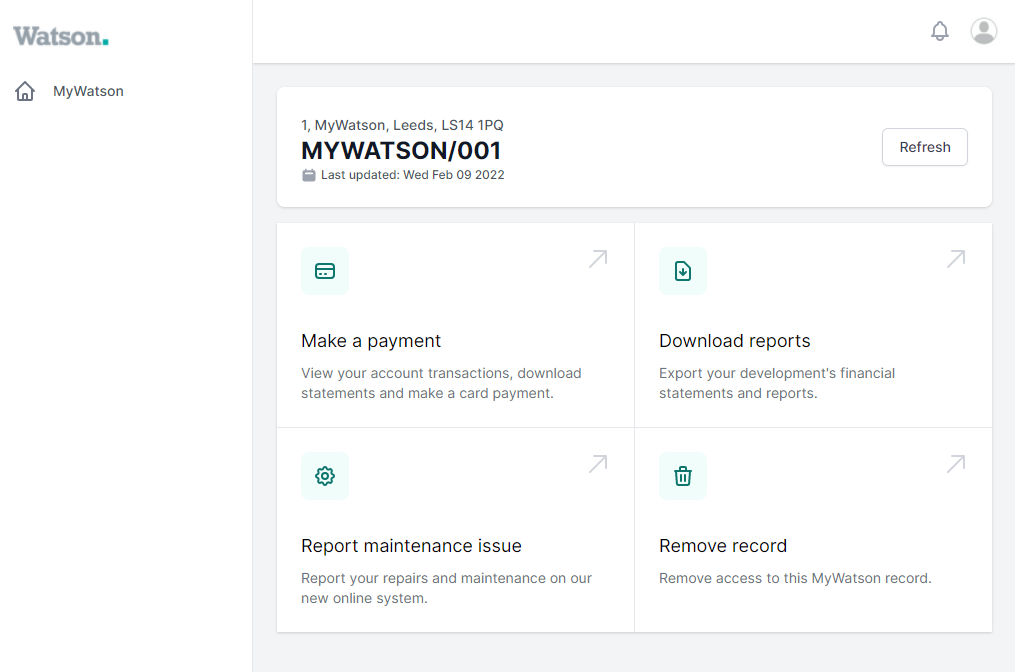The width and height of the screenshot is (1015, 672).
Task: Click the arrow on Download reports card
Action: 955,259
